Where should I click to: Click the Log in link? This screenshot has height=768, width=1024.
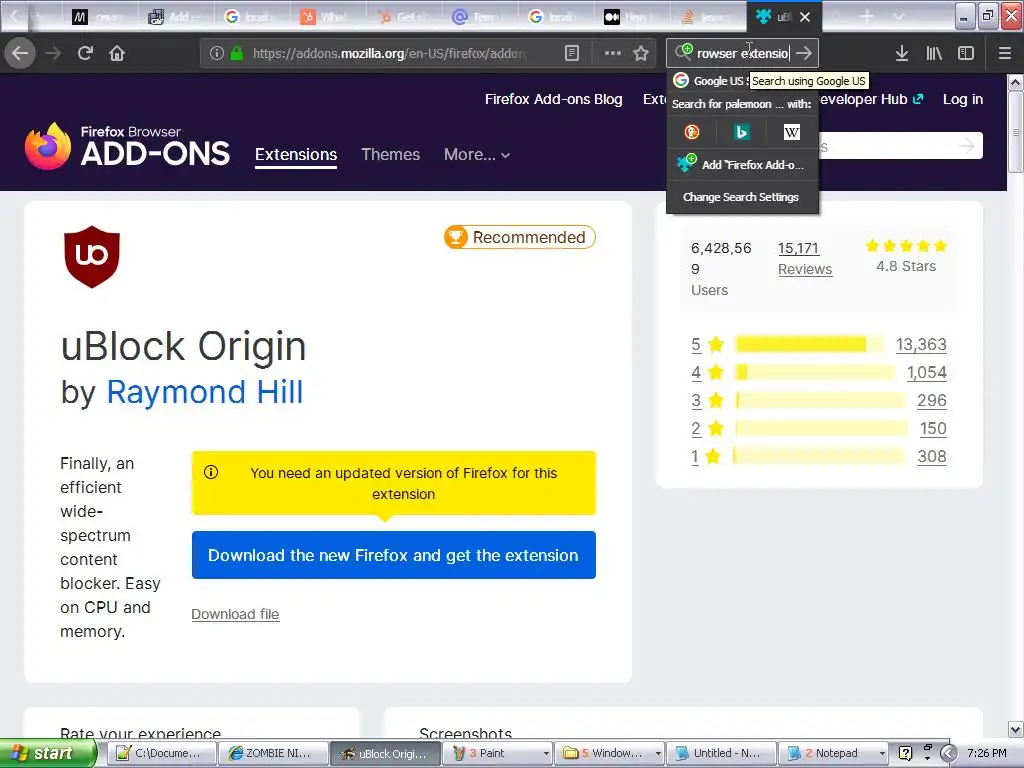click(963, 99)
